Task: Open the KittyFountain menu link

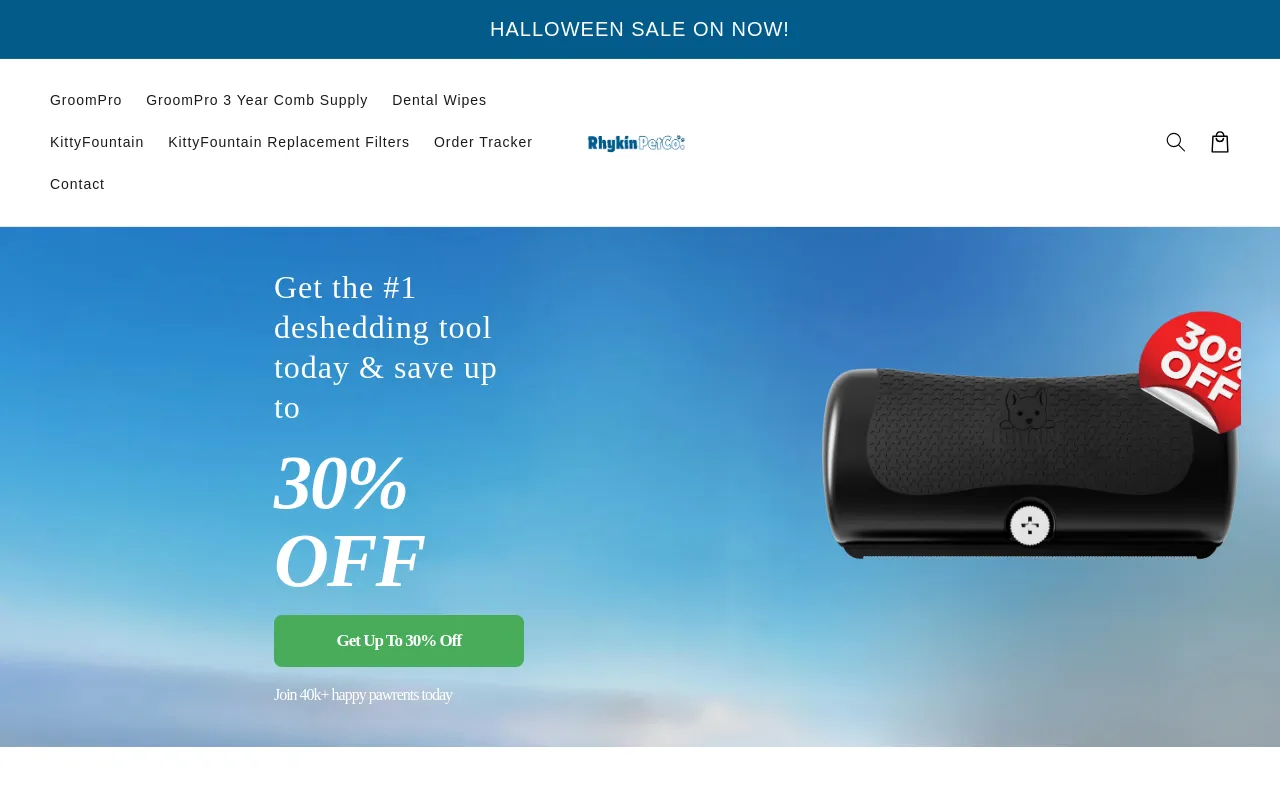Action: pos(97,142)
